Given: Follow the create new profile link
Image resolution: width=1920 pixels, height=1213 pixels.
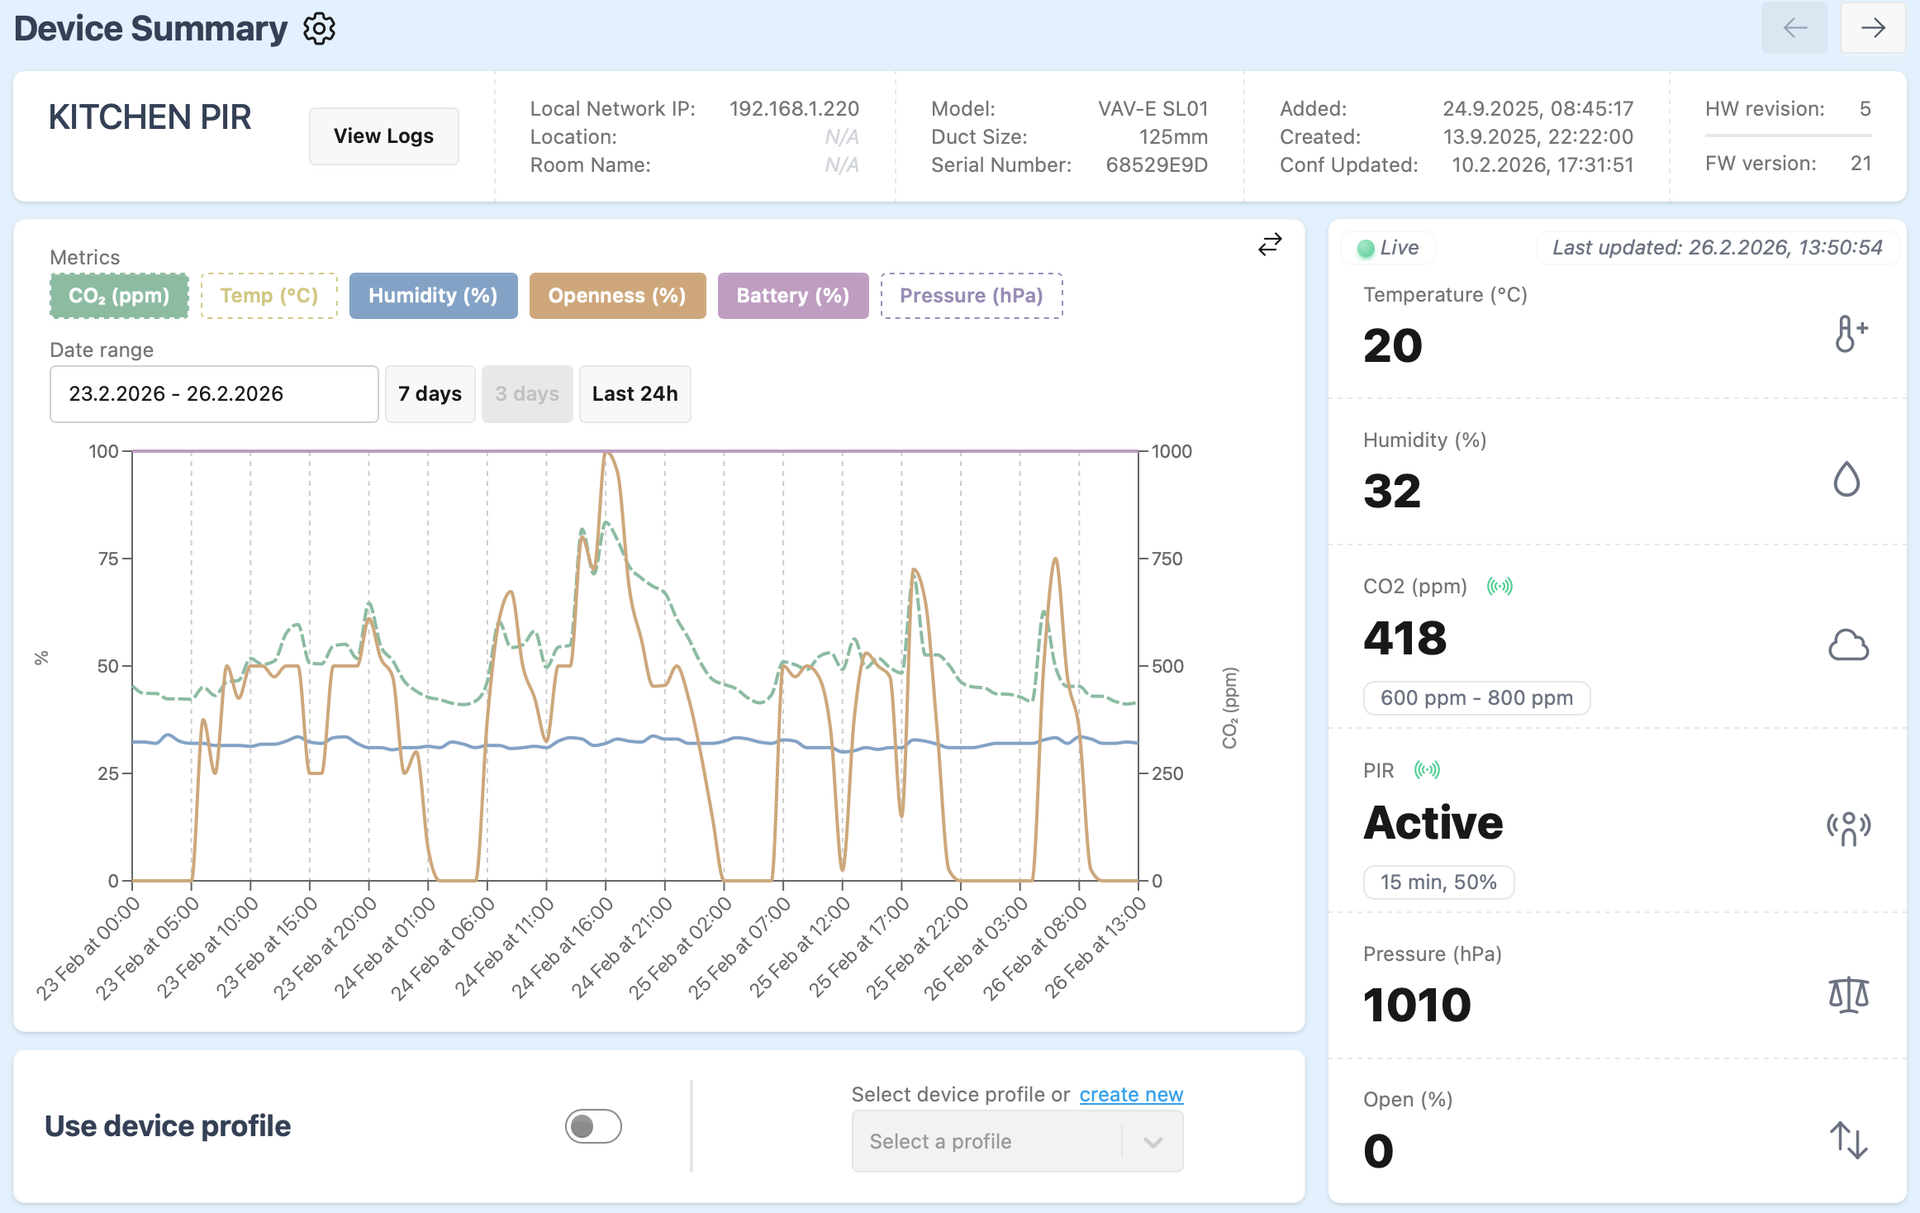Looking at the screenshot, I should pos(1131,1094).
